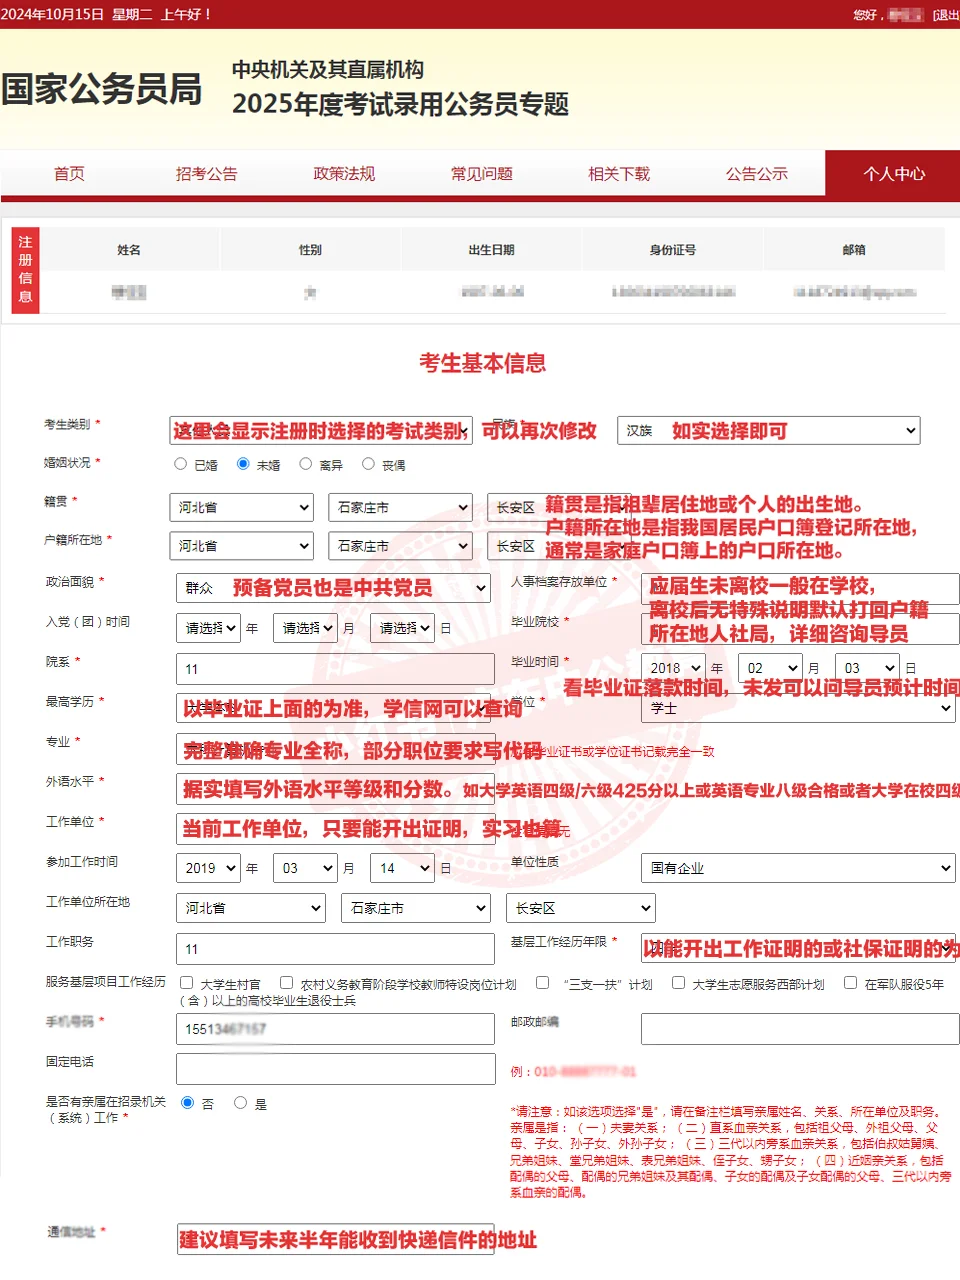Click the 专业 input field
The image size is (960, 1280).
pos(335,749)
